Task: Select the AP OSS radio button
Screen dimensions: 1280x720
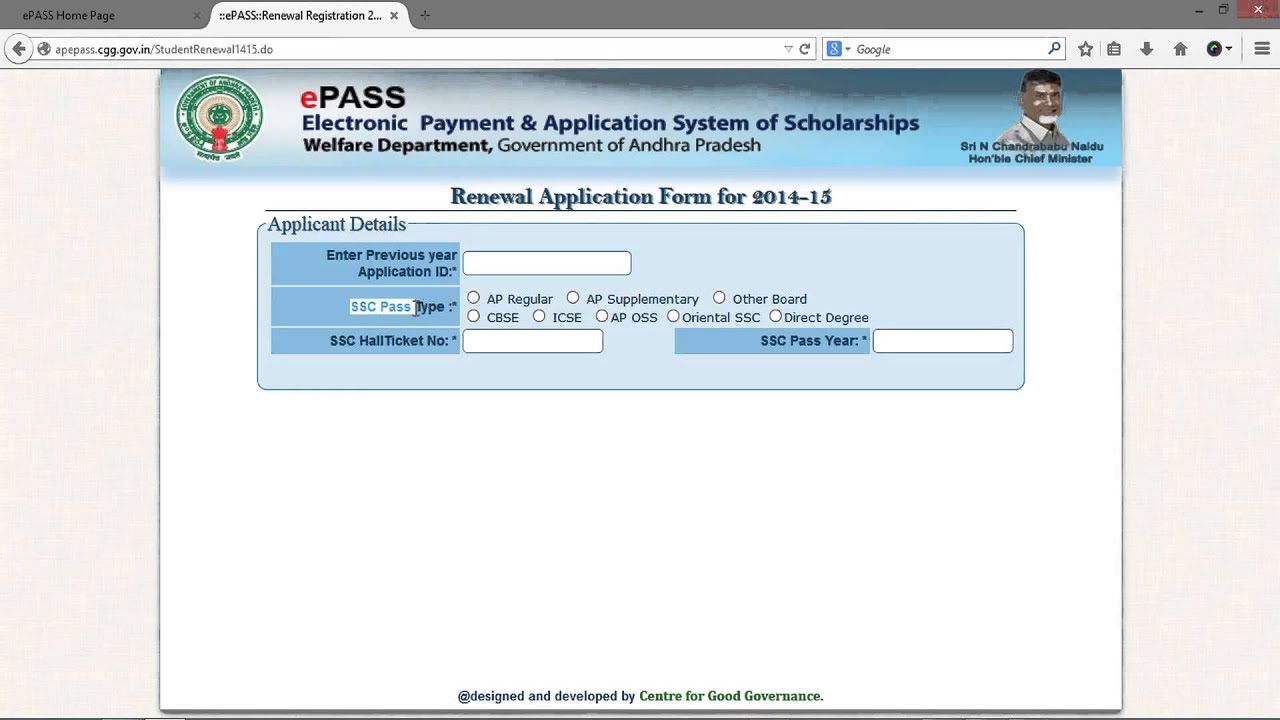Action: pyautogui.click(x=601, y=316)
